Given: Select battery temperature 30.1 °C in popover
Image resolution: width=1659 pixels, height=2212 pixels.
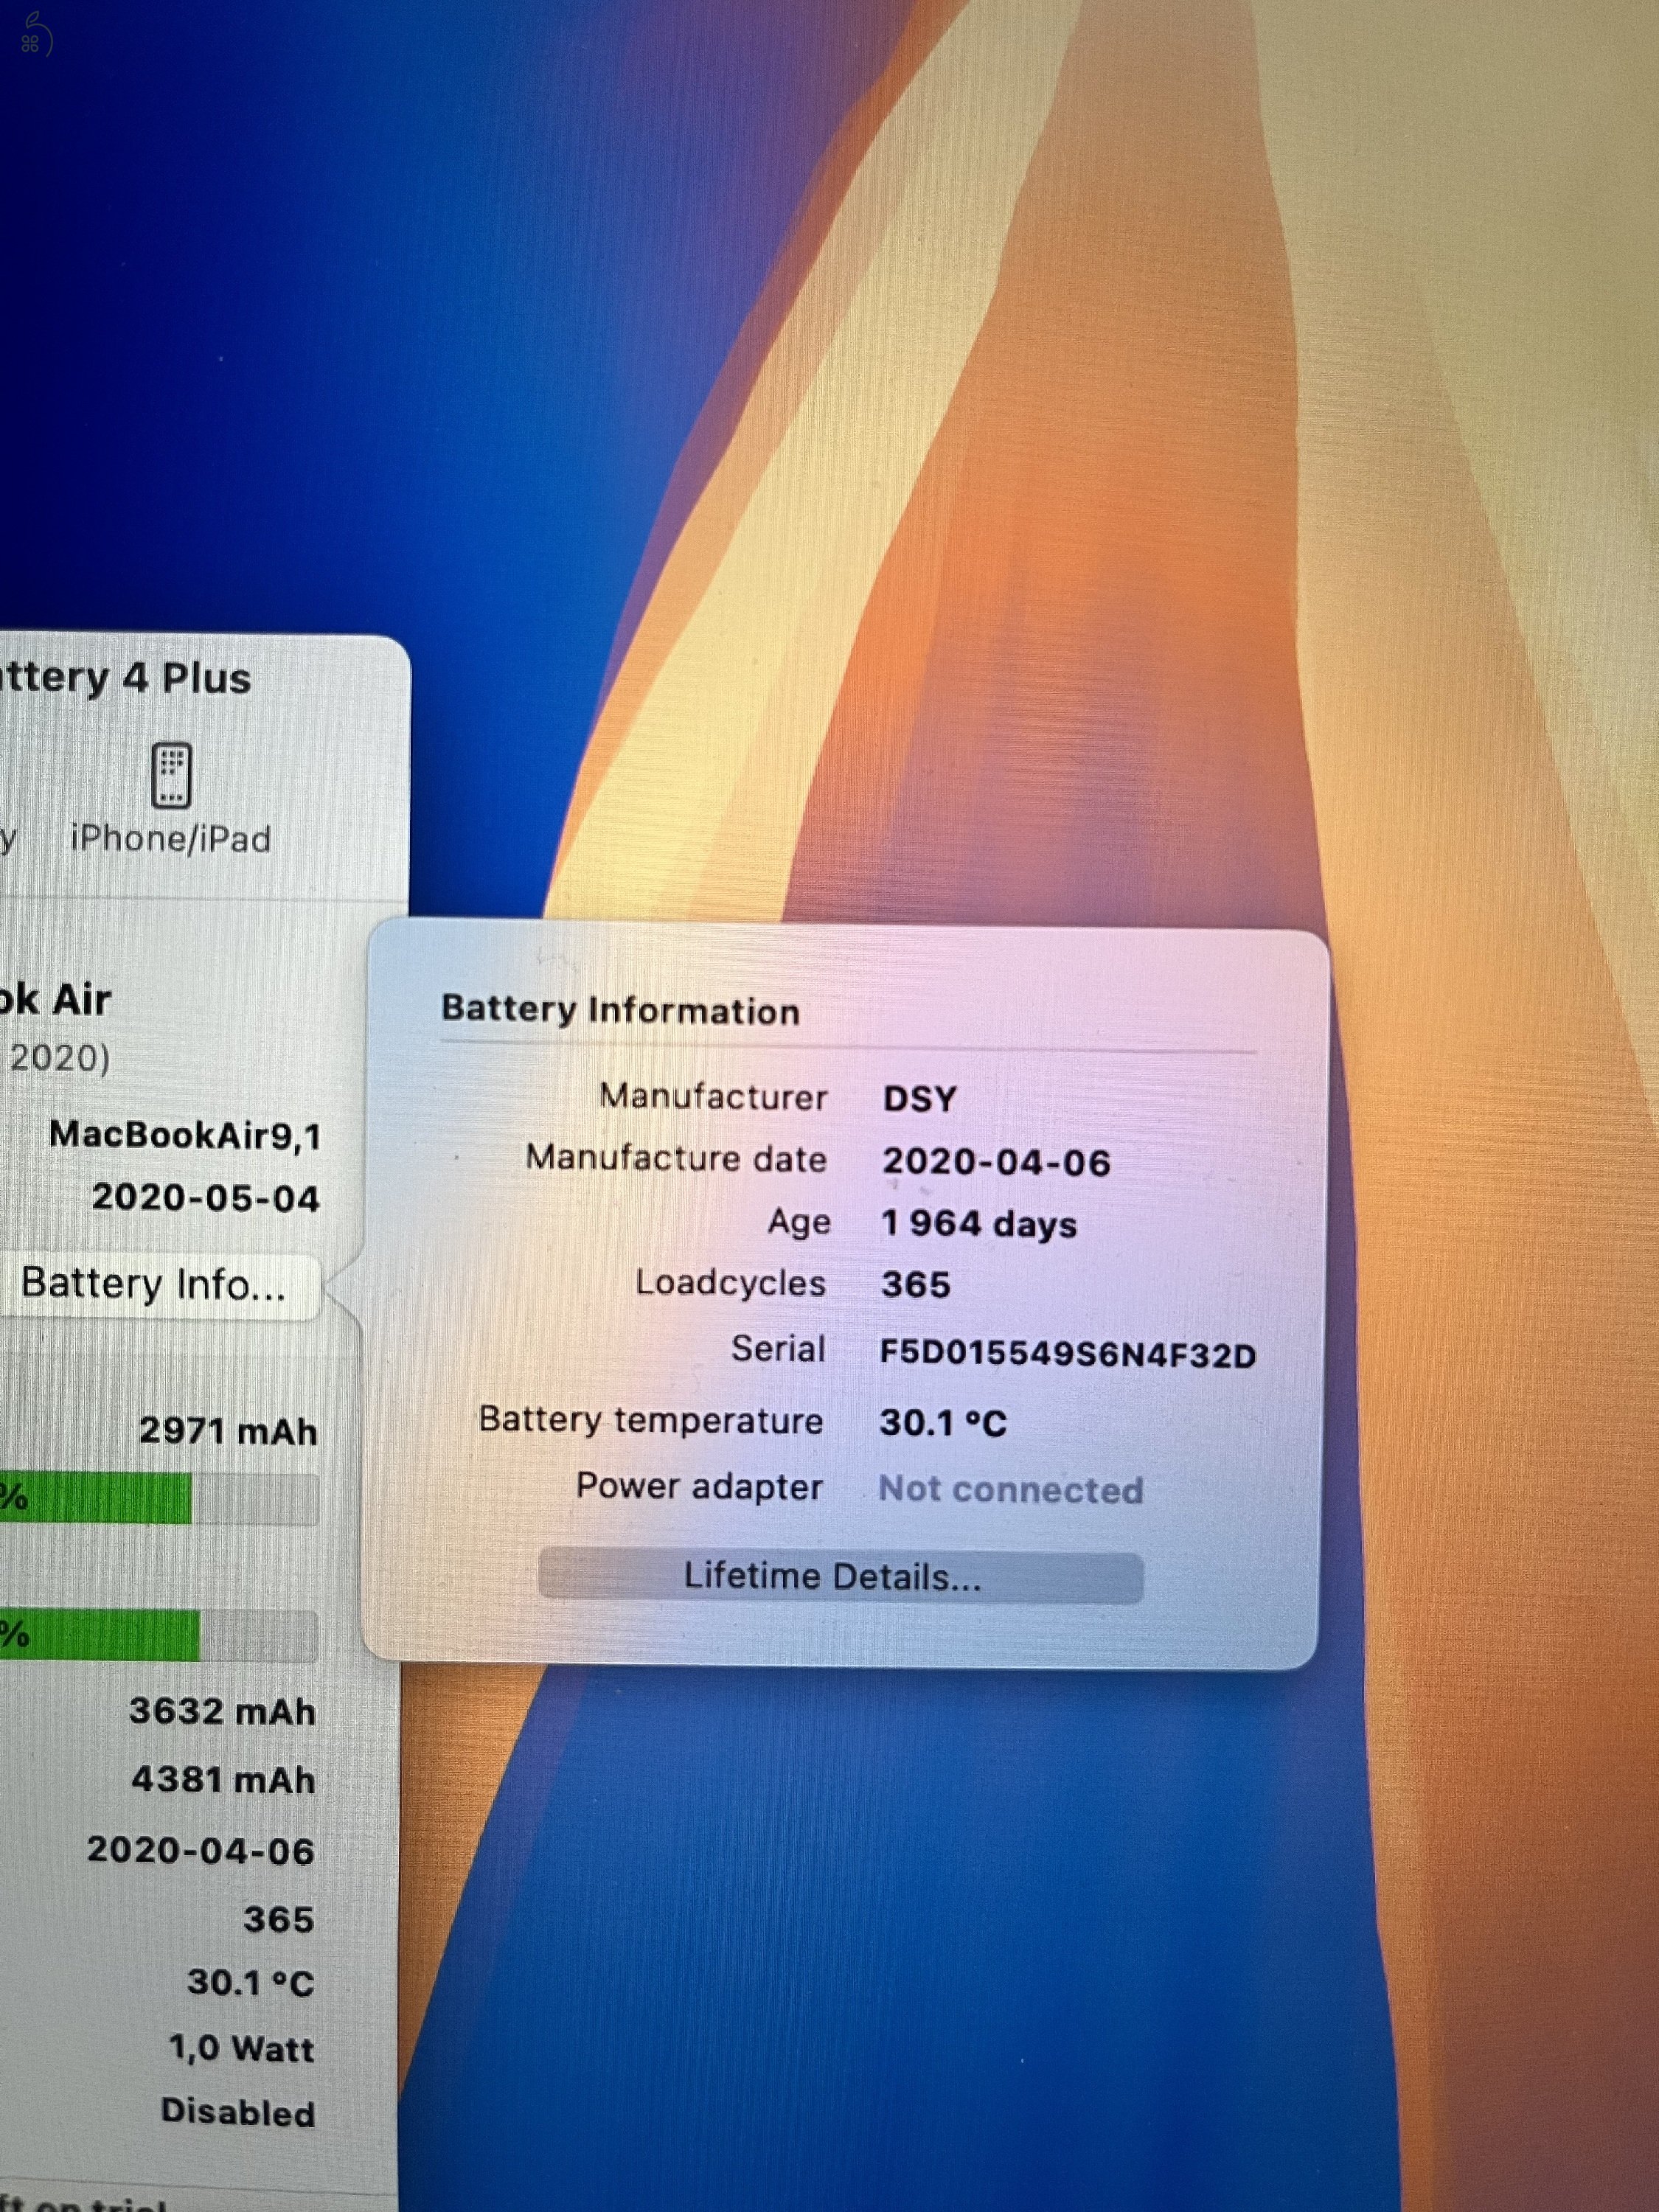Looking at the screenshot, I should (x=943, y=1423).
